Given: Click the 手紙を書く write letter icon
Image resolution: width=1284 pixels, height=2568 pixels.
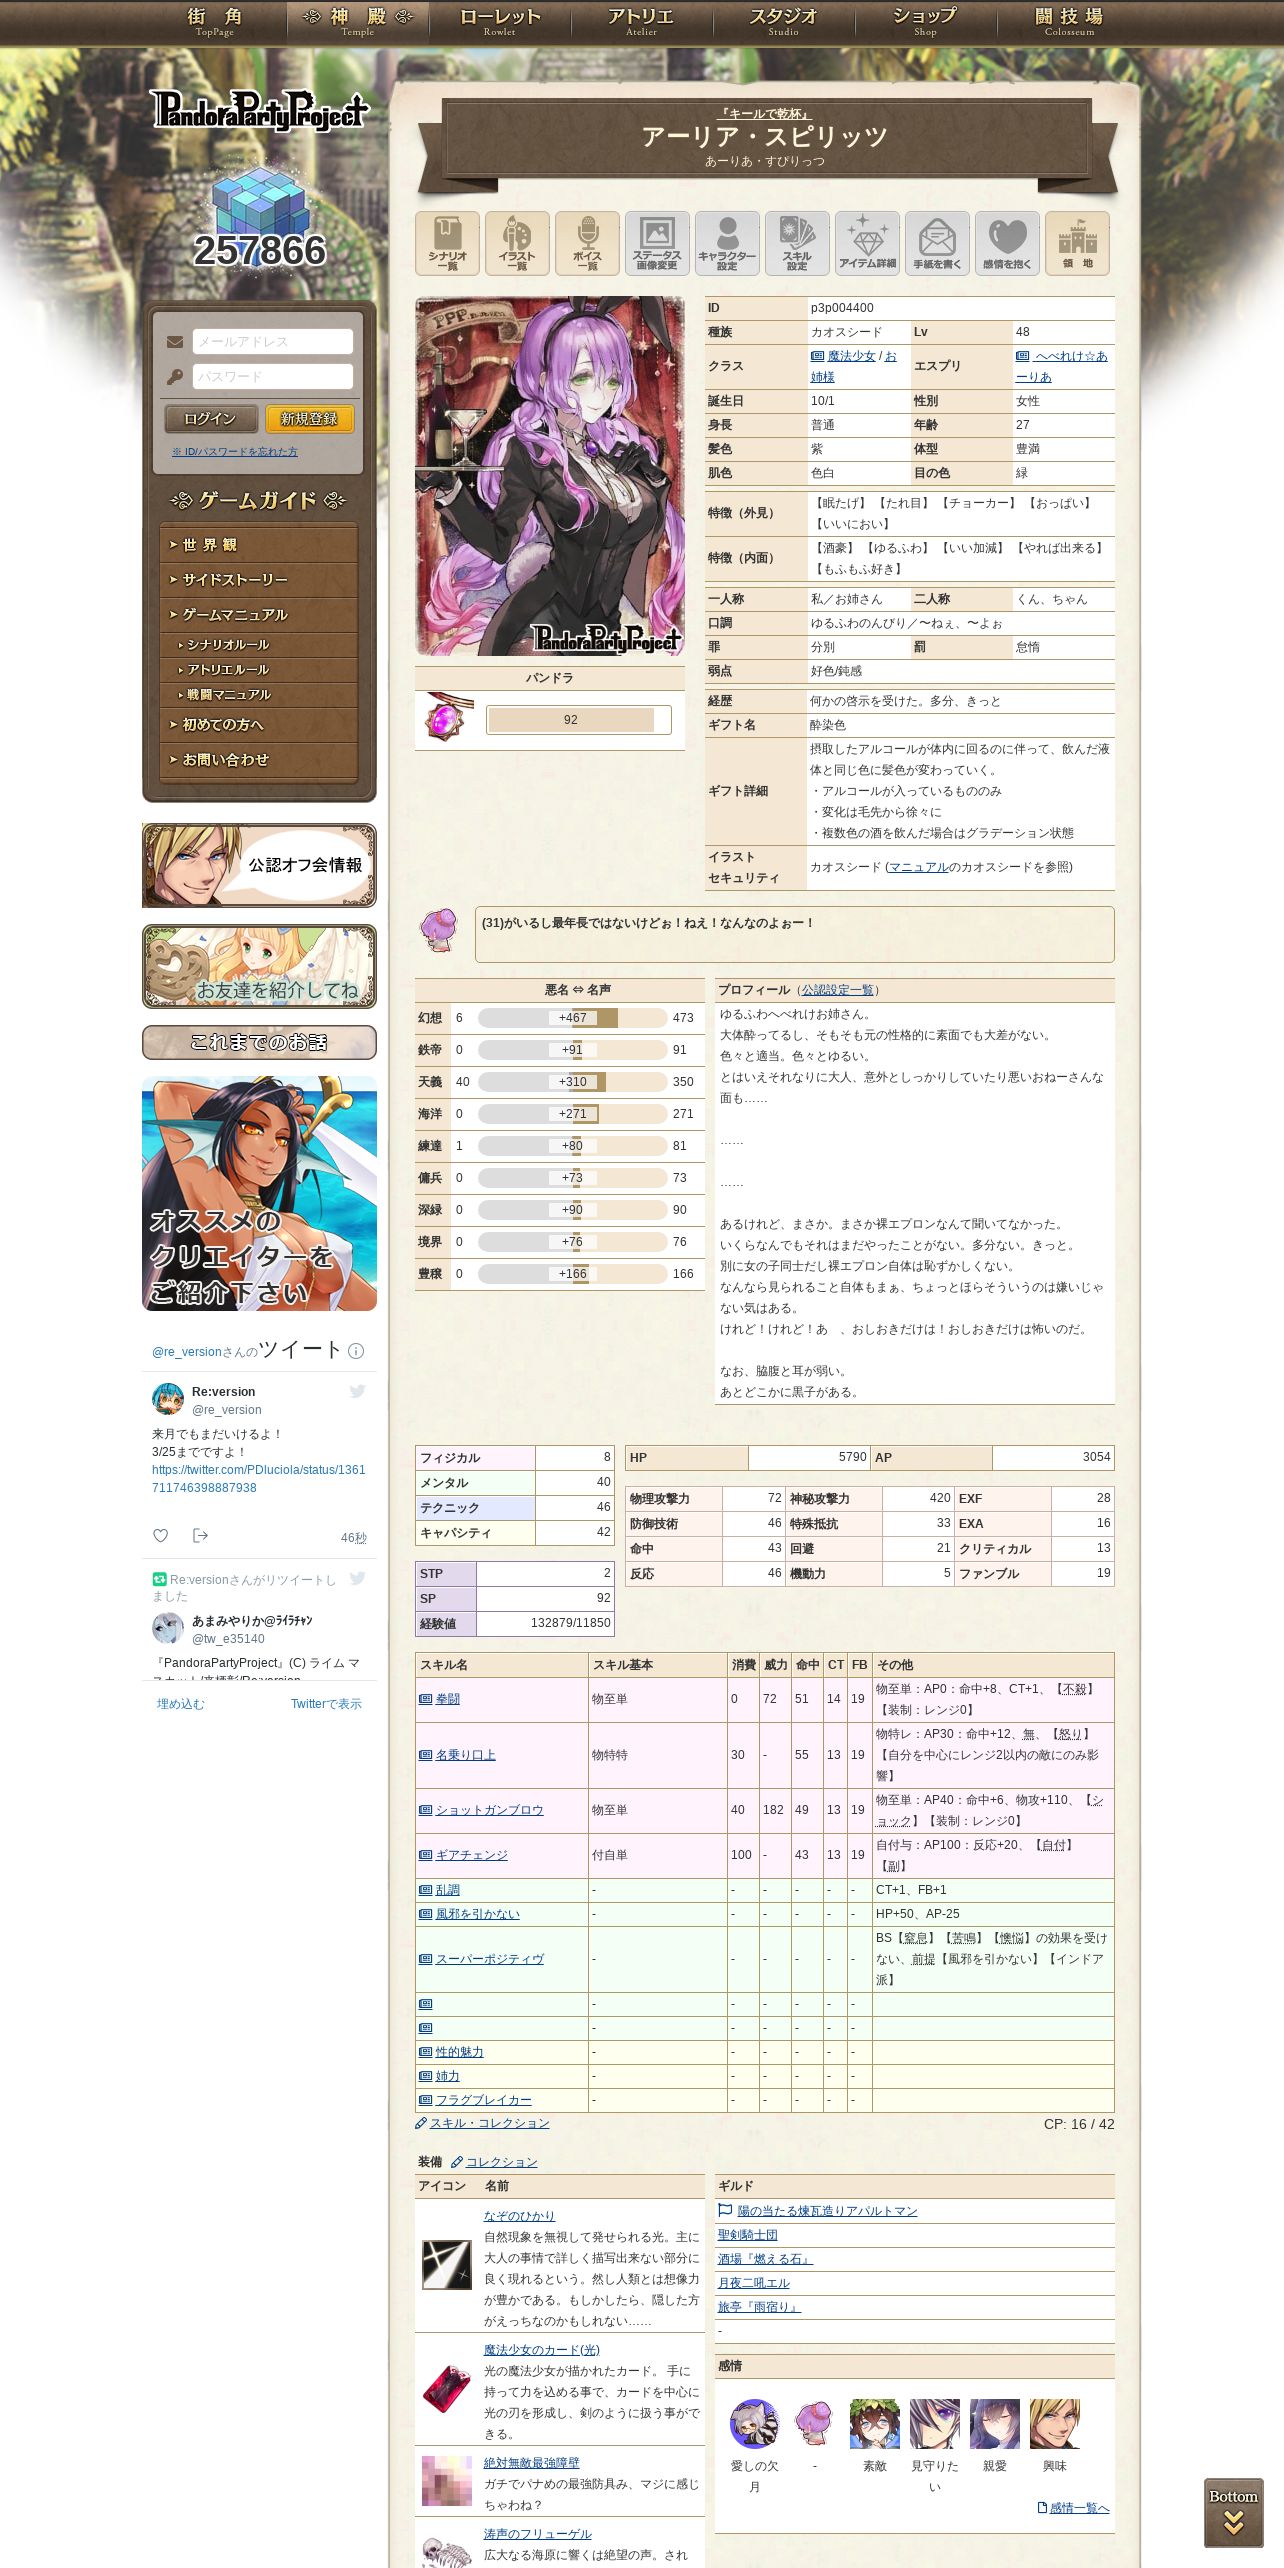Looking at the screenshot, I should pos(937,243).
